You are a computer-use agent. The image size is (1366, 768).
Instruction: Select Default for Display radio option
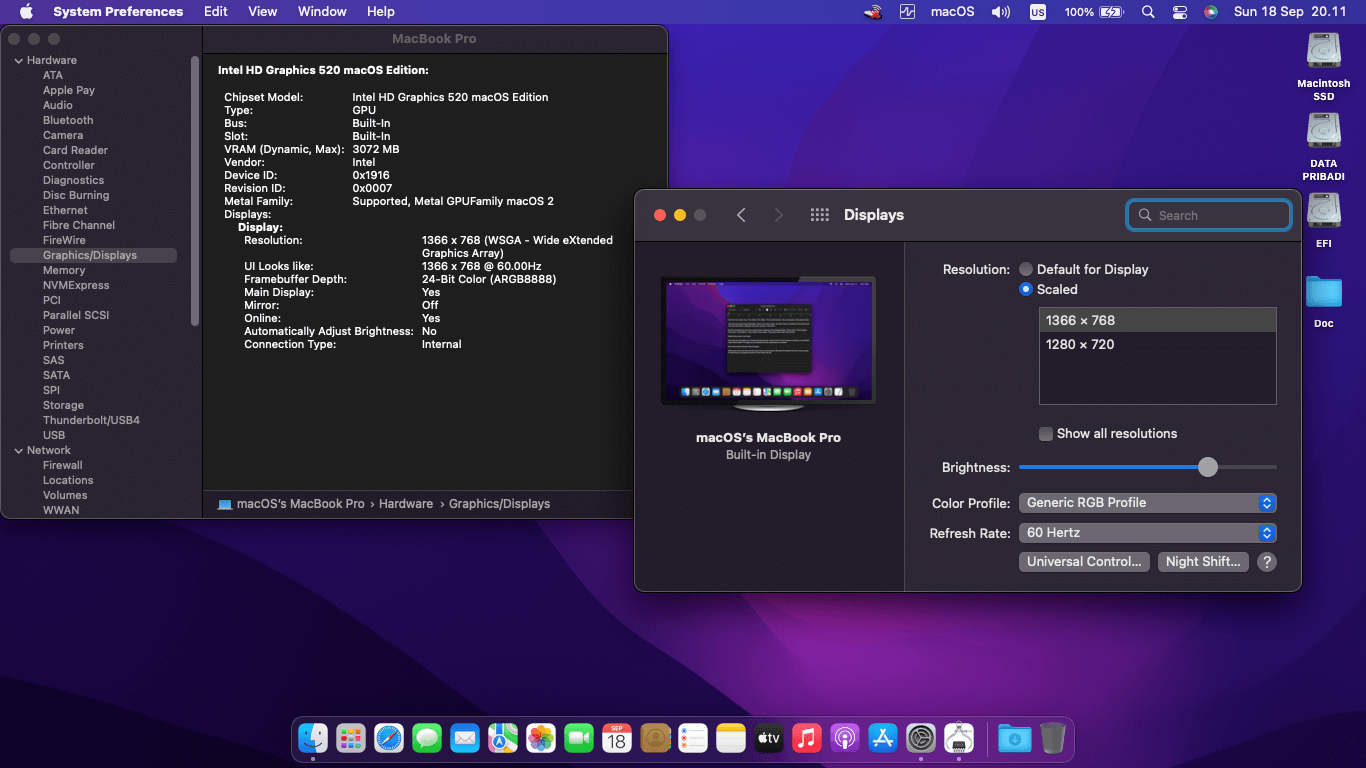coord(1026,269)
